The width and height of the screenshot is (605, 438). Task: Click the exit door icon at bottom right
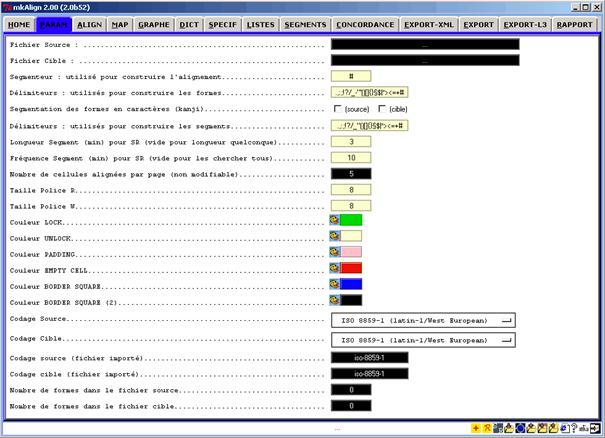595,428
